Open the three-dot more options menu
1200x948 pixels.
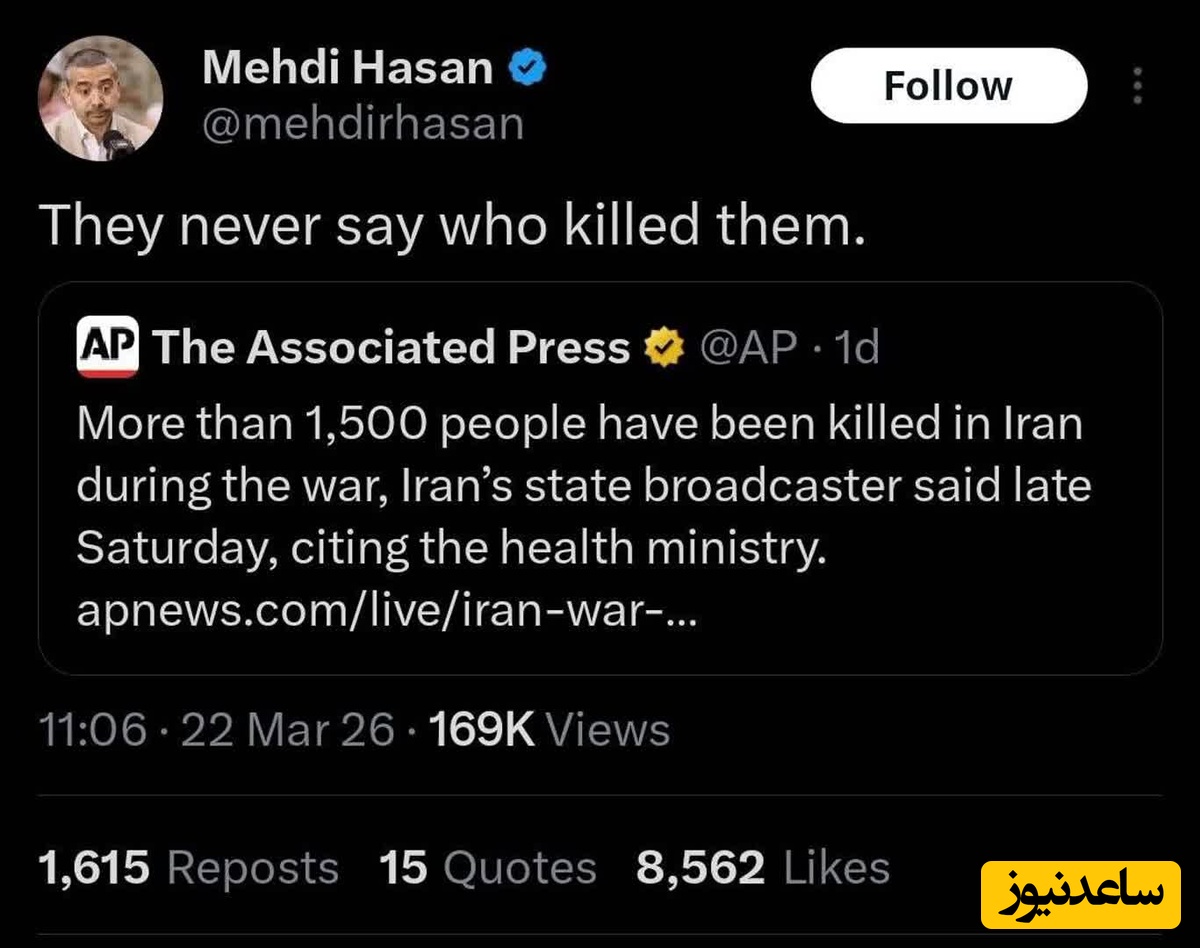point(1136,88)
